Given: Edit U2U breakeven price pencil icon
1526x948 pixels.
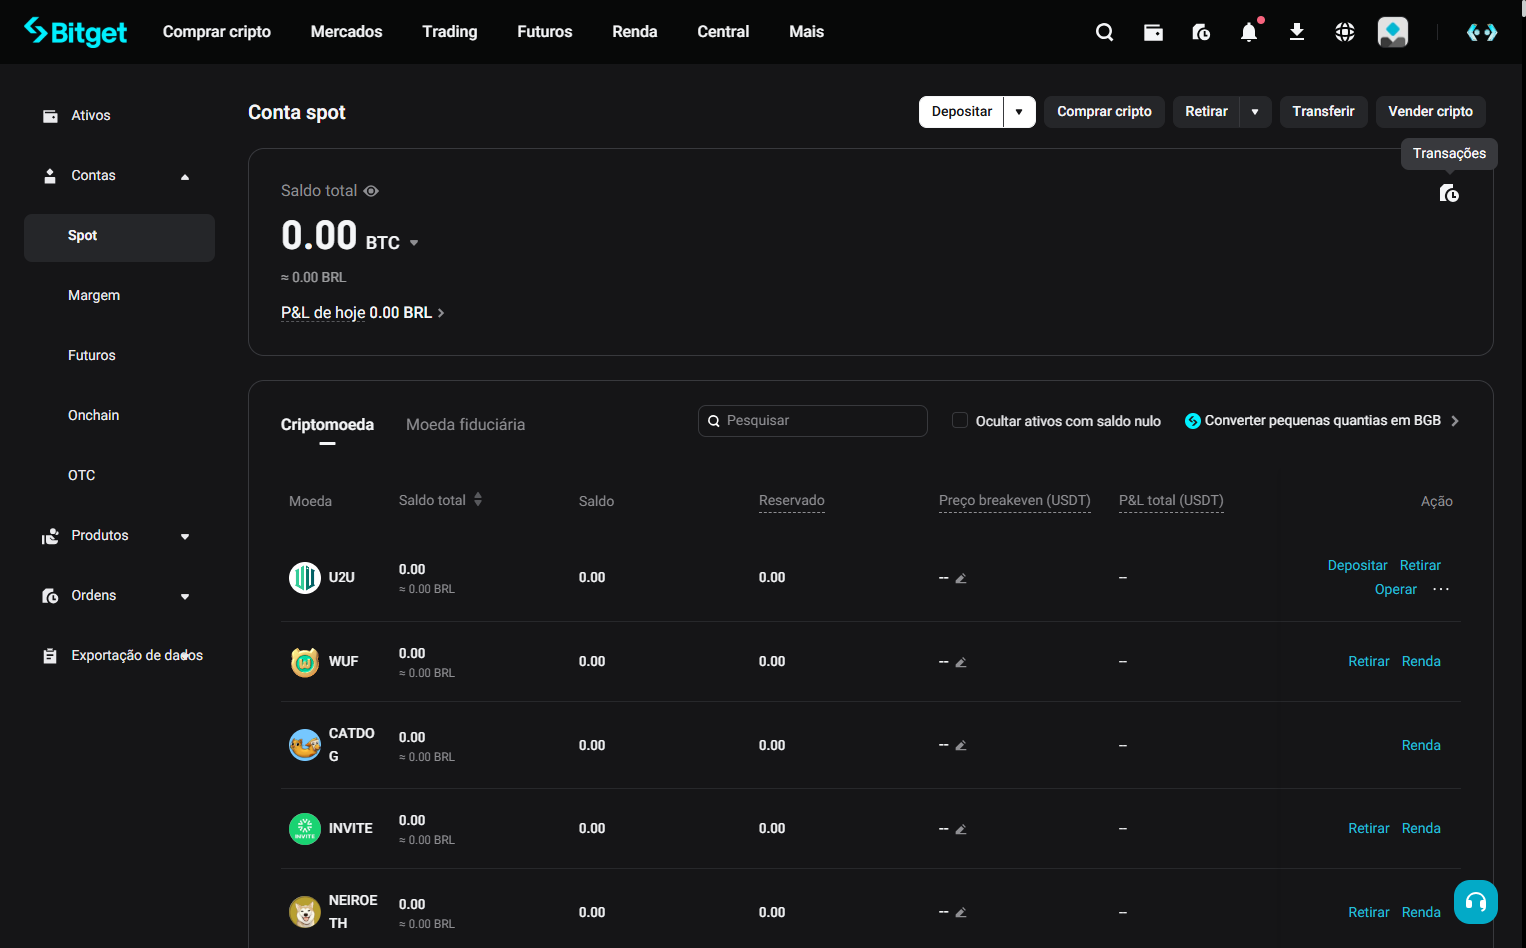Looking at the screenshot, I should click(961, 578).
